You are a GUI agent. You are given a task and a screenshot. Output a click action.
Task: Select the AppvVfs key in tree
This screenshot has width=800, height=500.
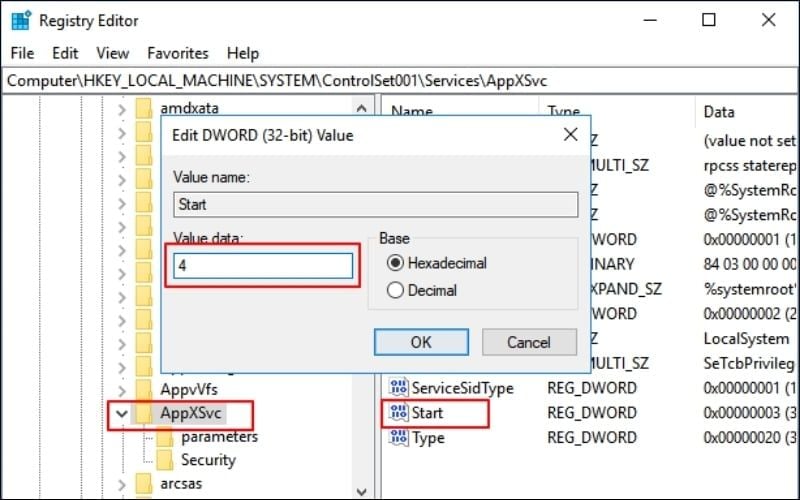[188, 388]
